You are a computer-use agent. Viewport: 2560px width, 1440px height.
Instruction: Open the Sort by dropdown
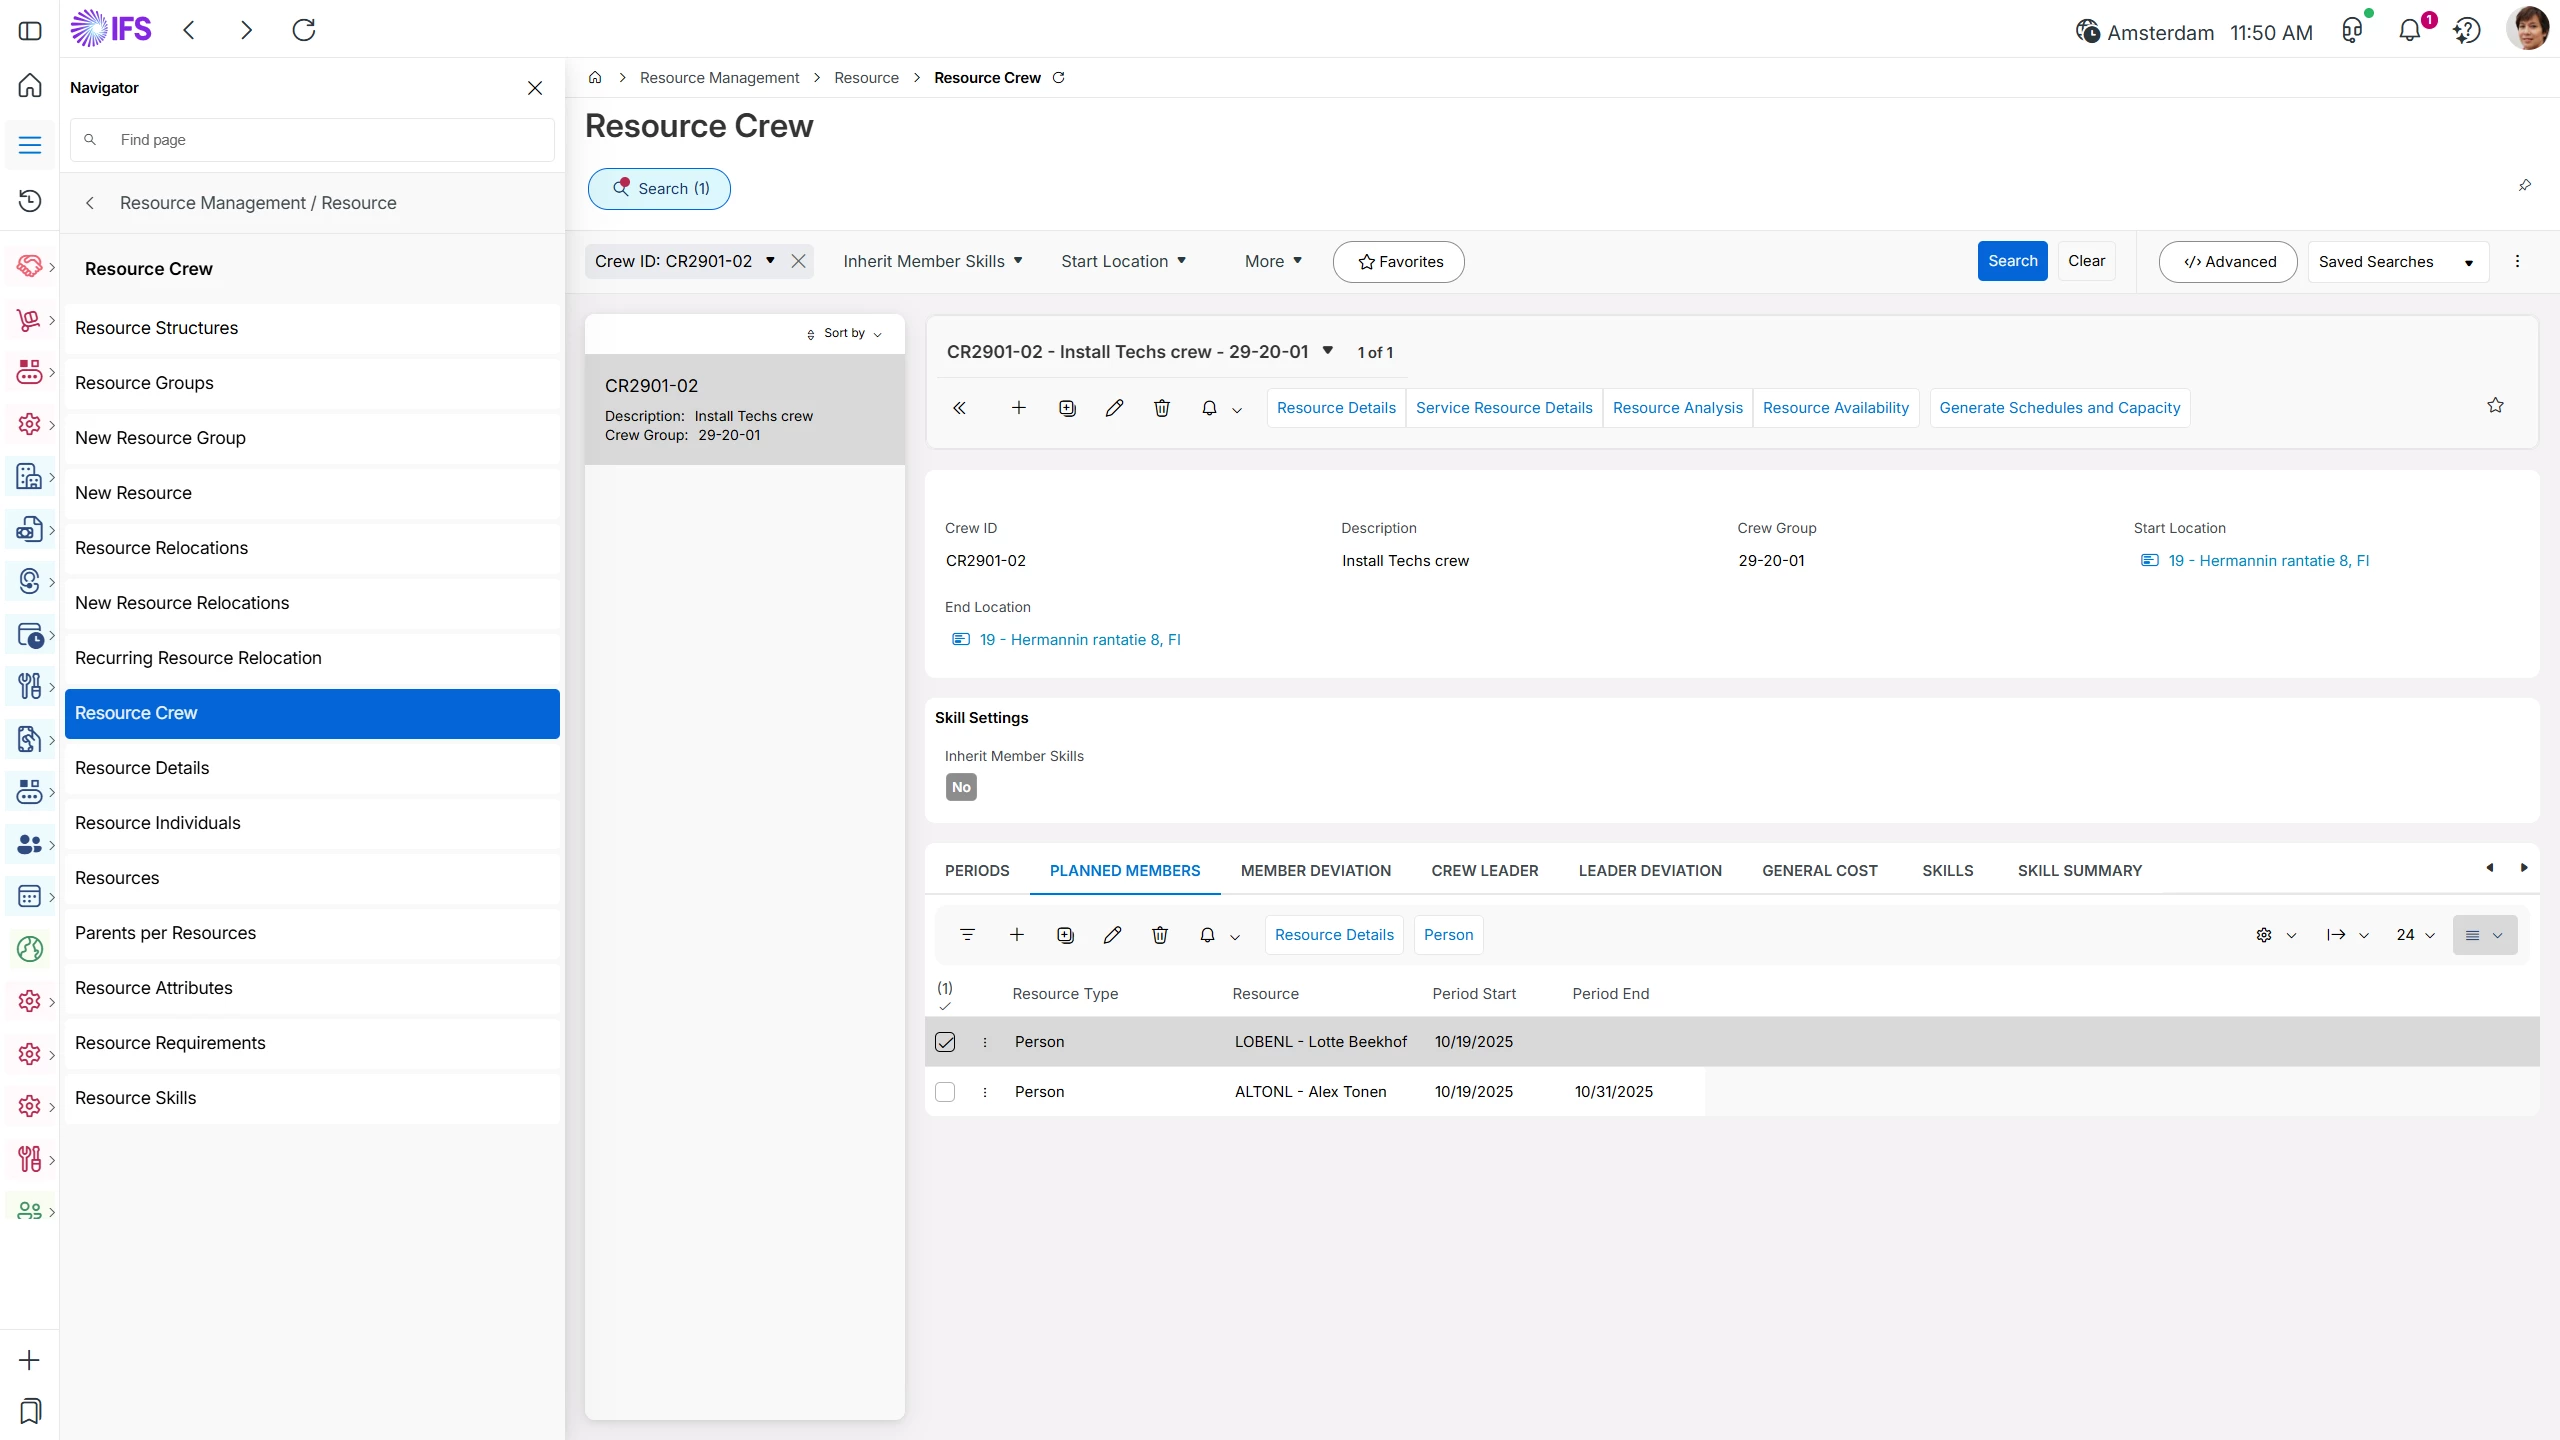pyautogui.click(x=844, y=334)
